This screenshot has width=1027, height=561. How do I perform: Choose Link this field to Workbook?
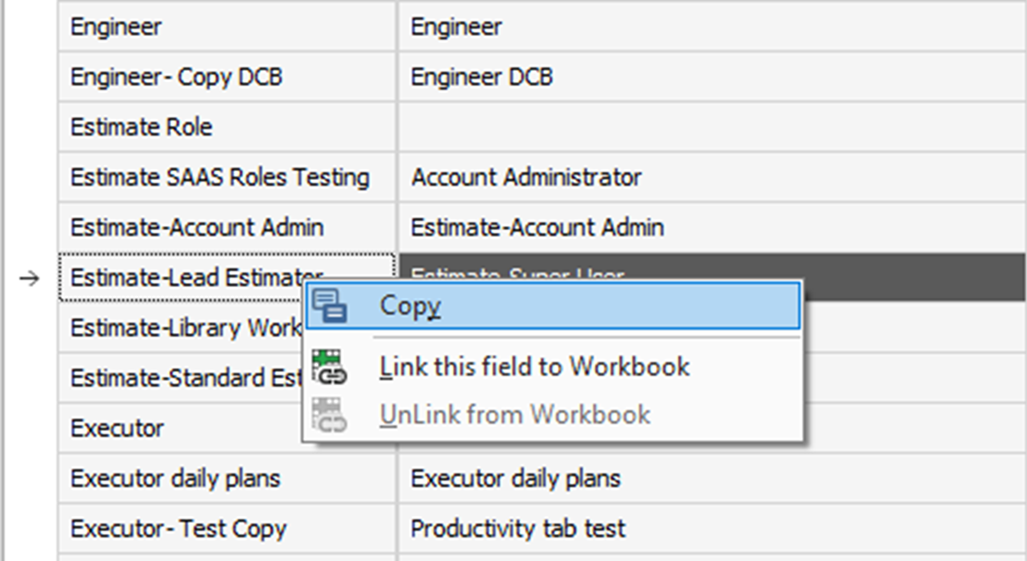click(x=534, y=366)
